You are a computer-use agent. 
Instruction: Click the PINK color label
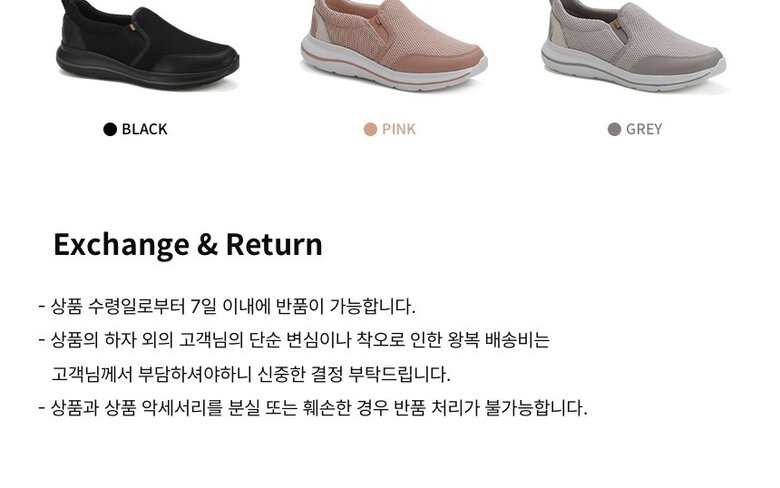click(x=399, y=129)
